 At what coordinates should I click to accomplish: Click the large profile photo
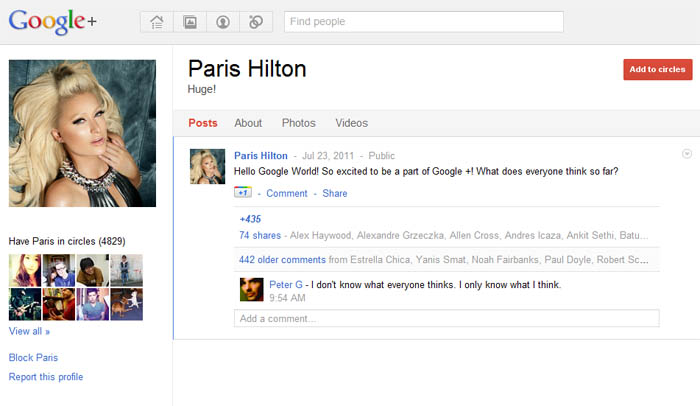pyautogui.click(x=83, y=133)
